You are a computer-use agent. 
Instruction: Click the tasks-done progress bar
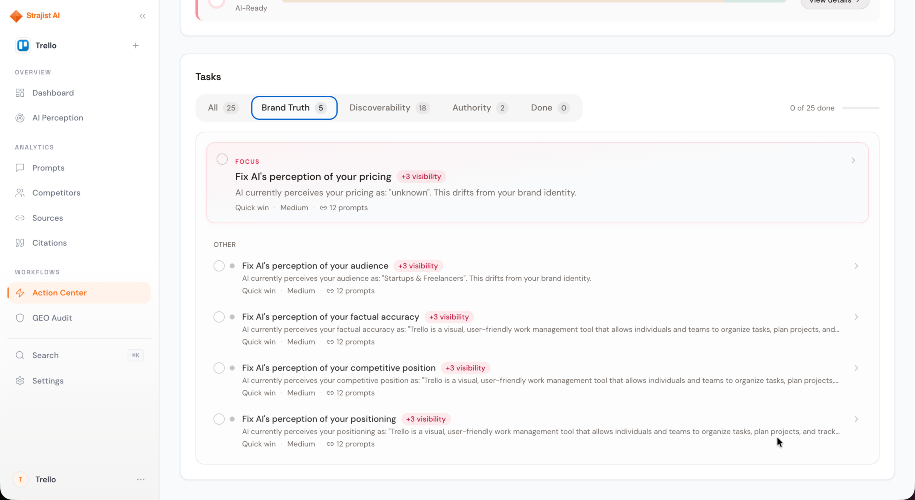click(x=860, y=108)
